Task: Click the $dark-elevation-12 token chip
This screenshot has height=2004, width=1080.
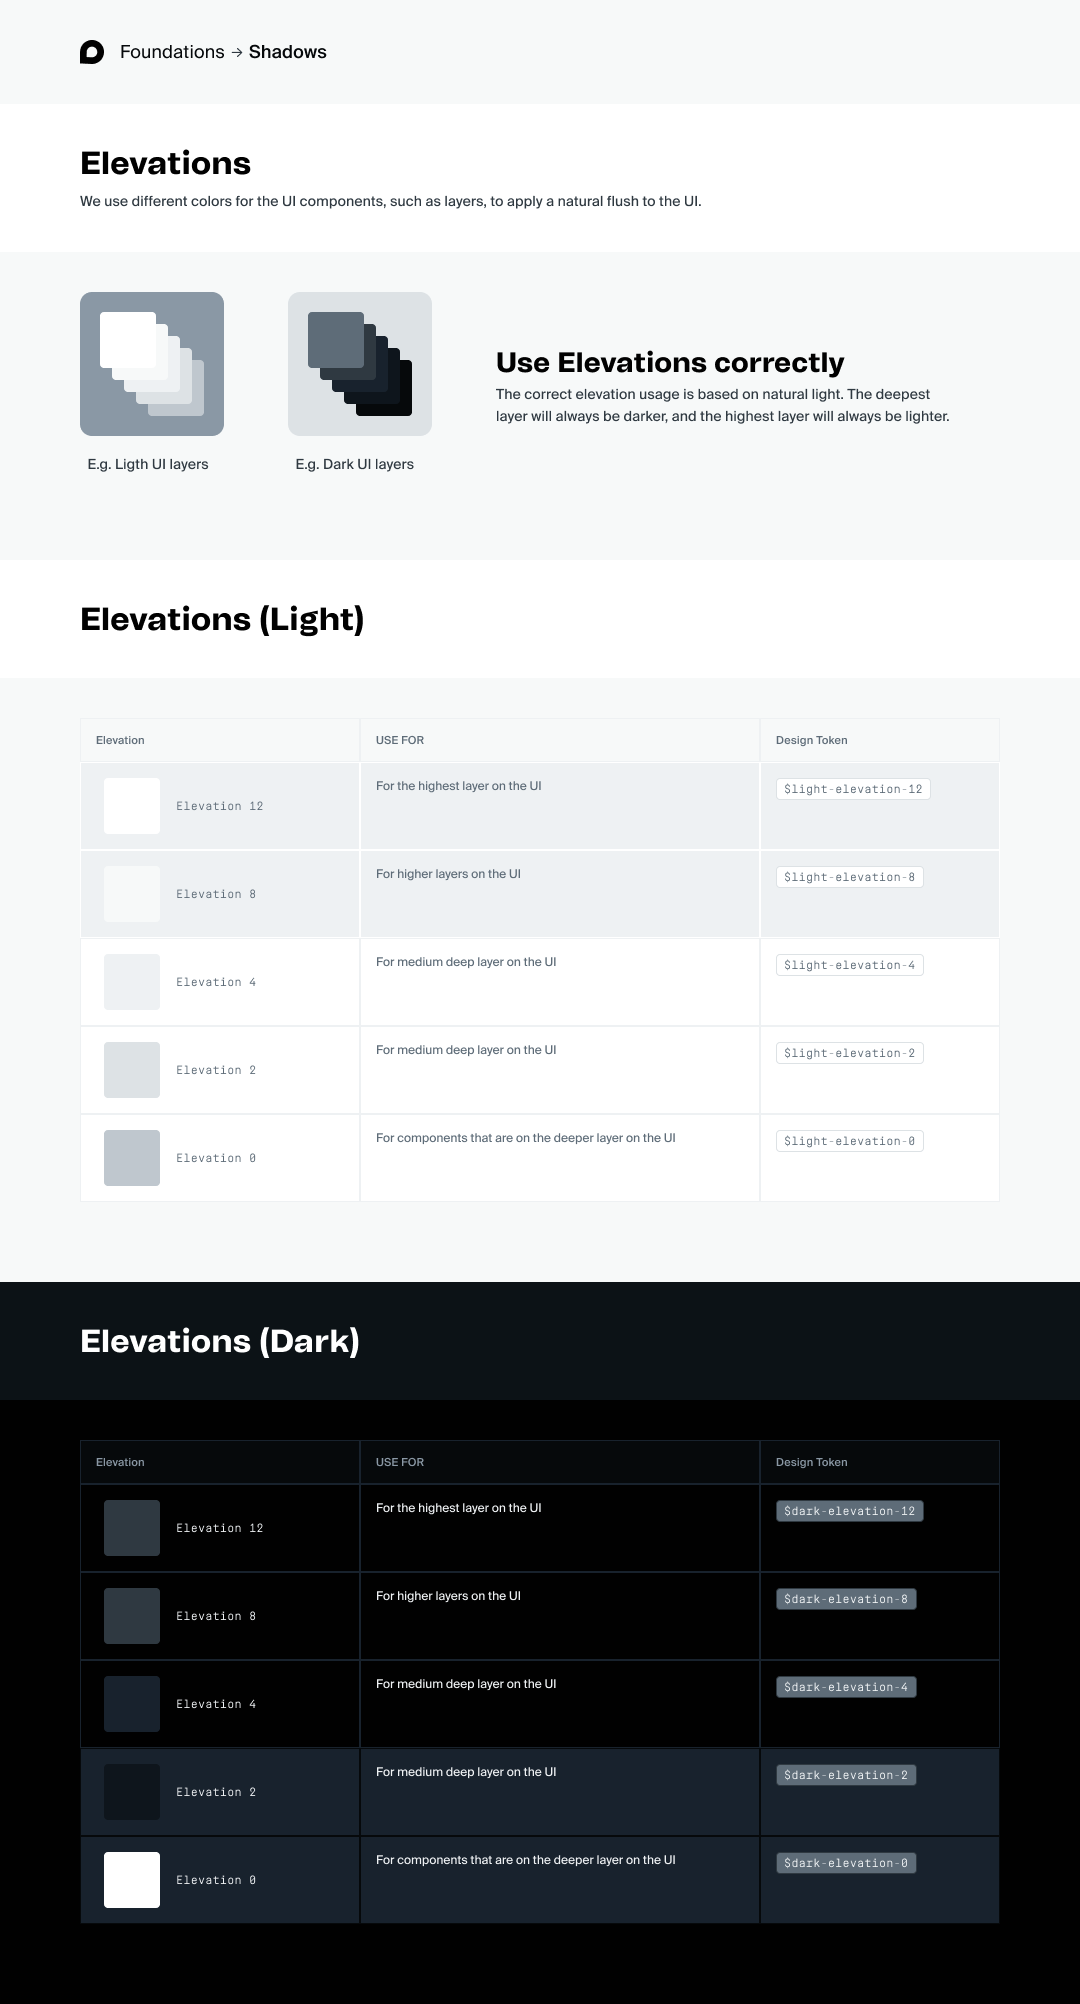Action: tap(849, 1511)
